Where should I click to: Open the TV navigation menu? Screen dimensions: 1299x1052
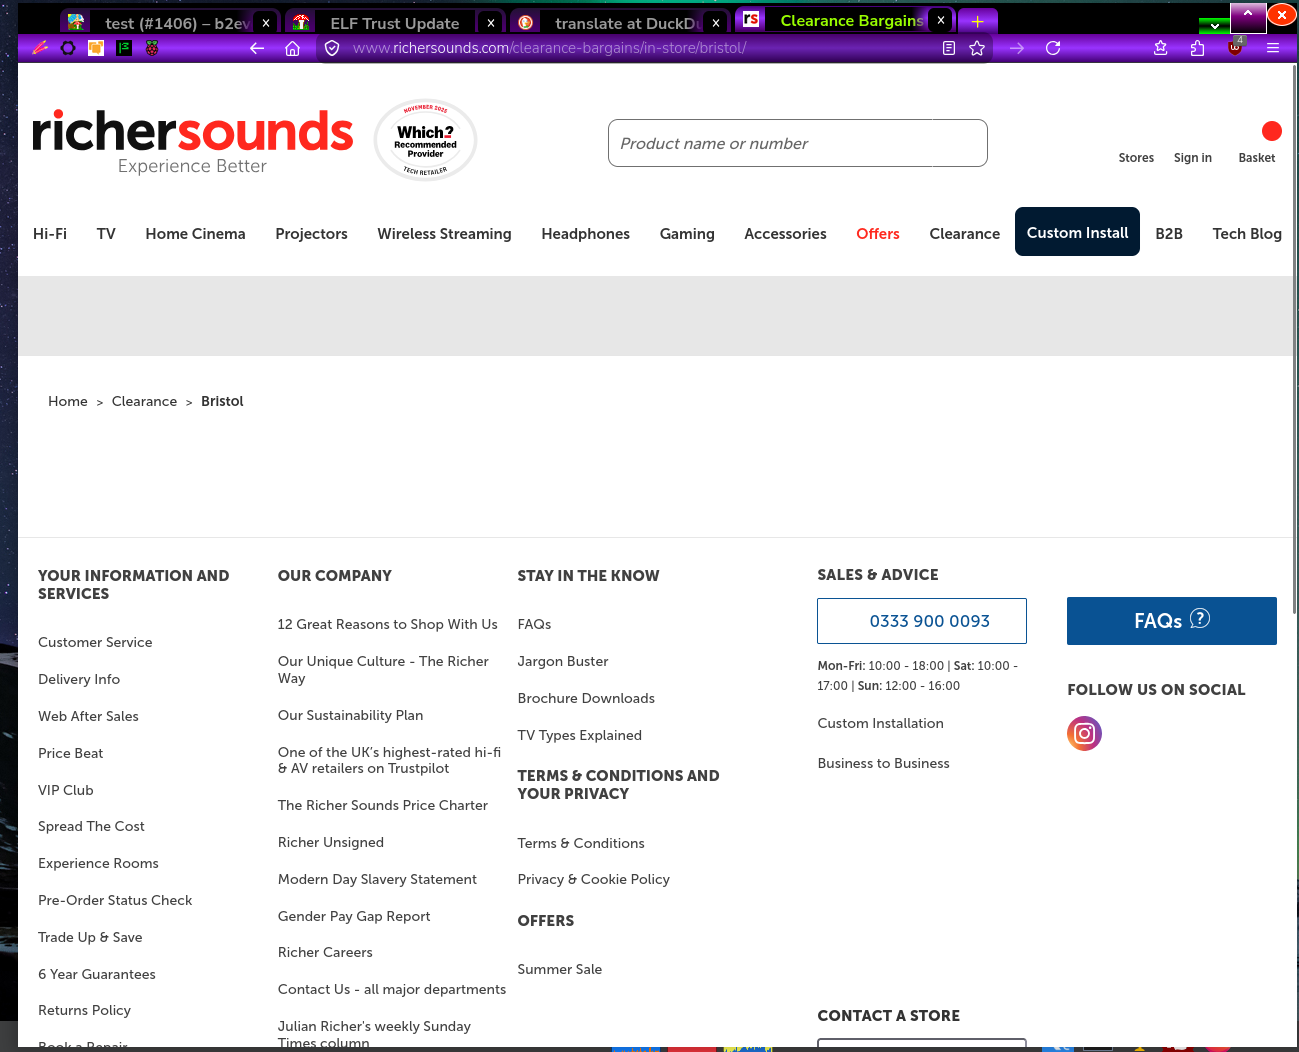106,234
